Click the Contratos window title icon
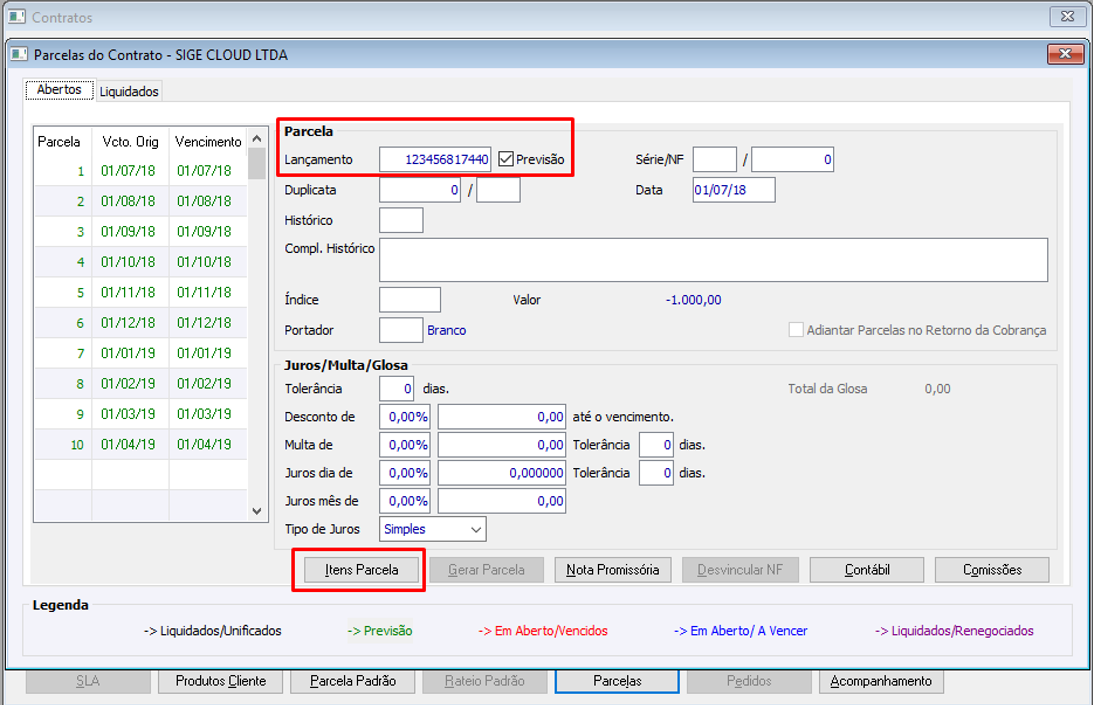 [x=17, y=16]
